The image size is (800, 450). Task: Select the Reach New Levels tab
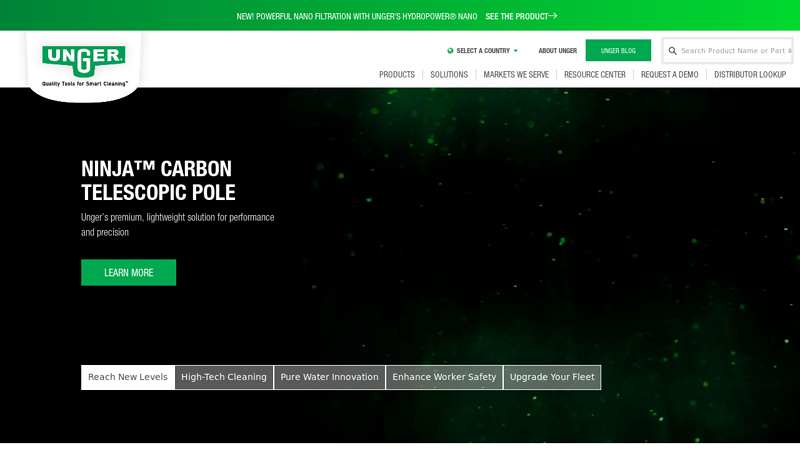click(x=128, y=377)
